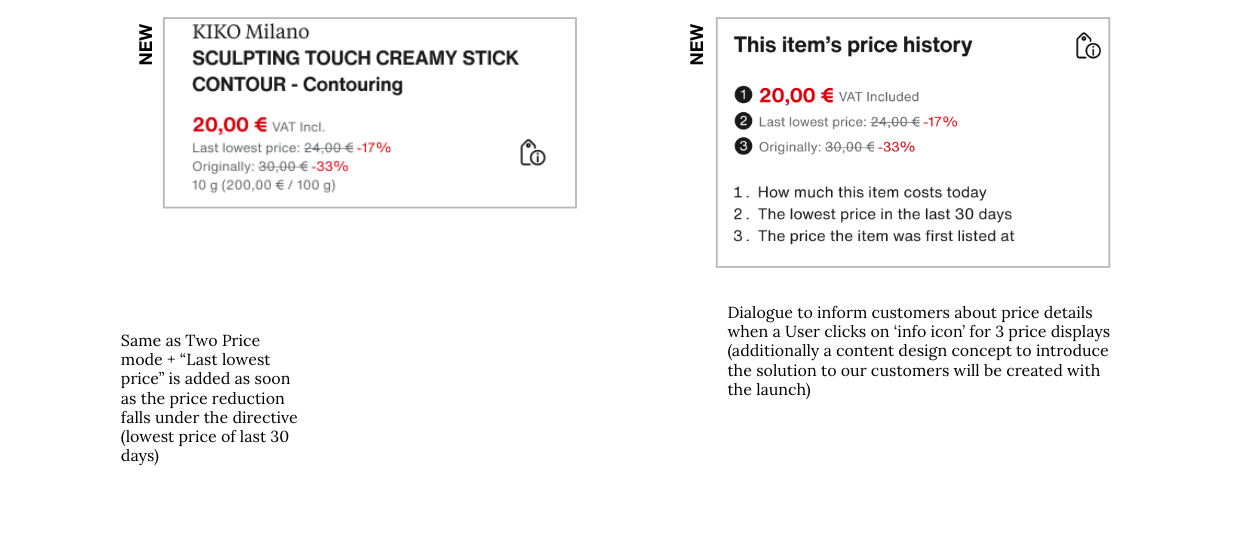The width and height of the screenshot is (1249, 557).
Task: Click the price info tag icon on product card
Action: pos(533,153)
